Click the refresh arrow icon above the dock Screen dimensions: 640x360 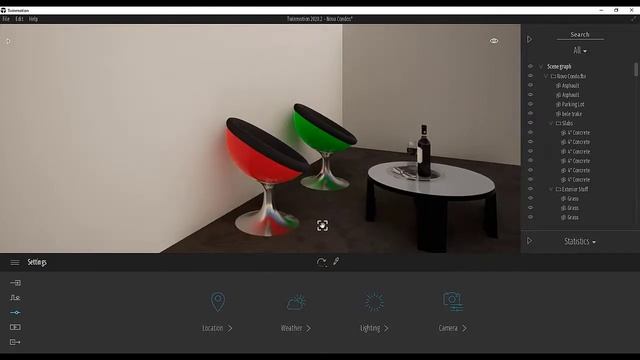coord(321,262)
